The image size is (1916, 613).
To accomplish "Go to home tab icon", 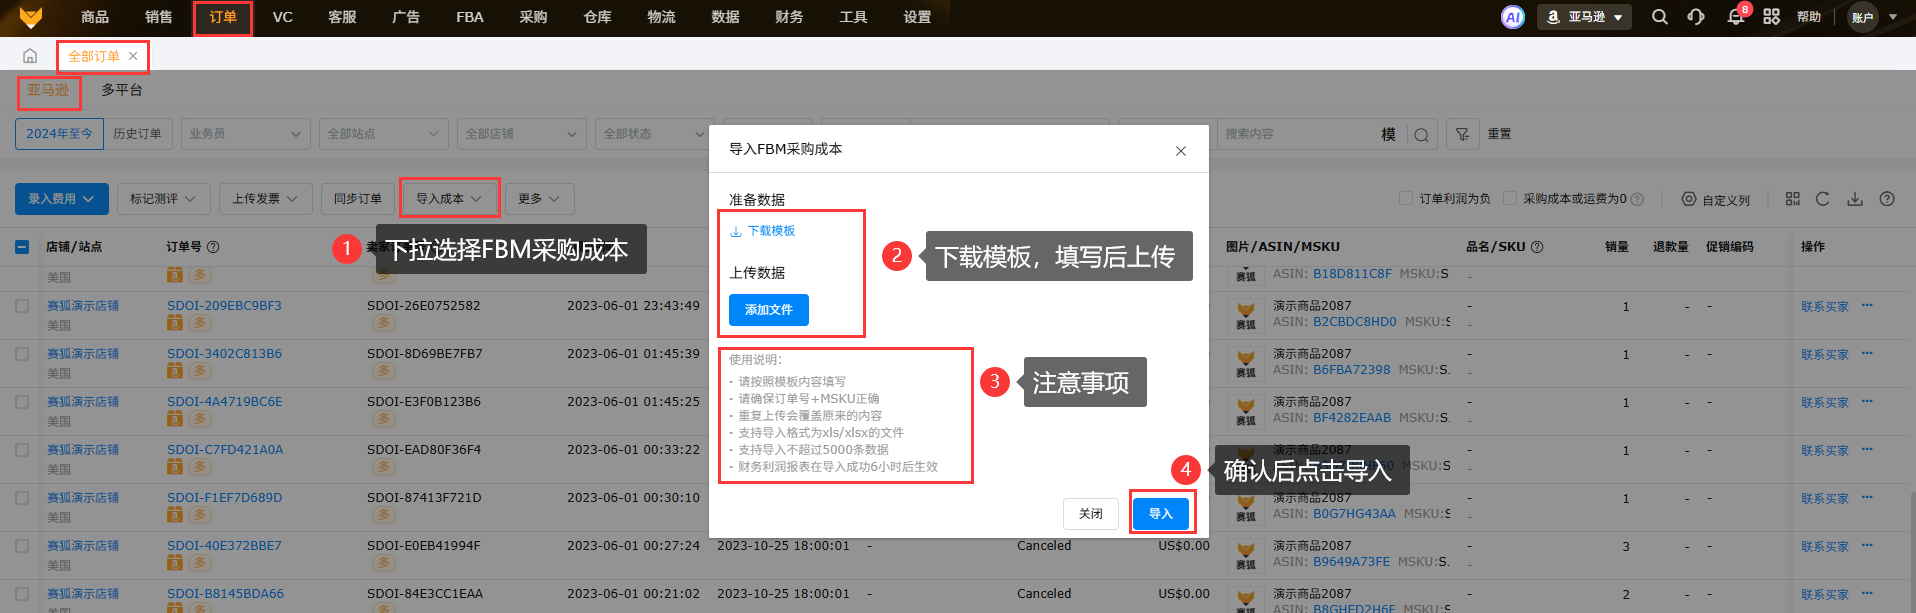I will tap(30, 56).
